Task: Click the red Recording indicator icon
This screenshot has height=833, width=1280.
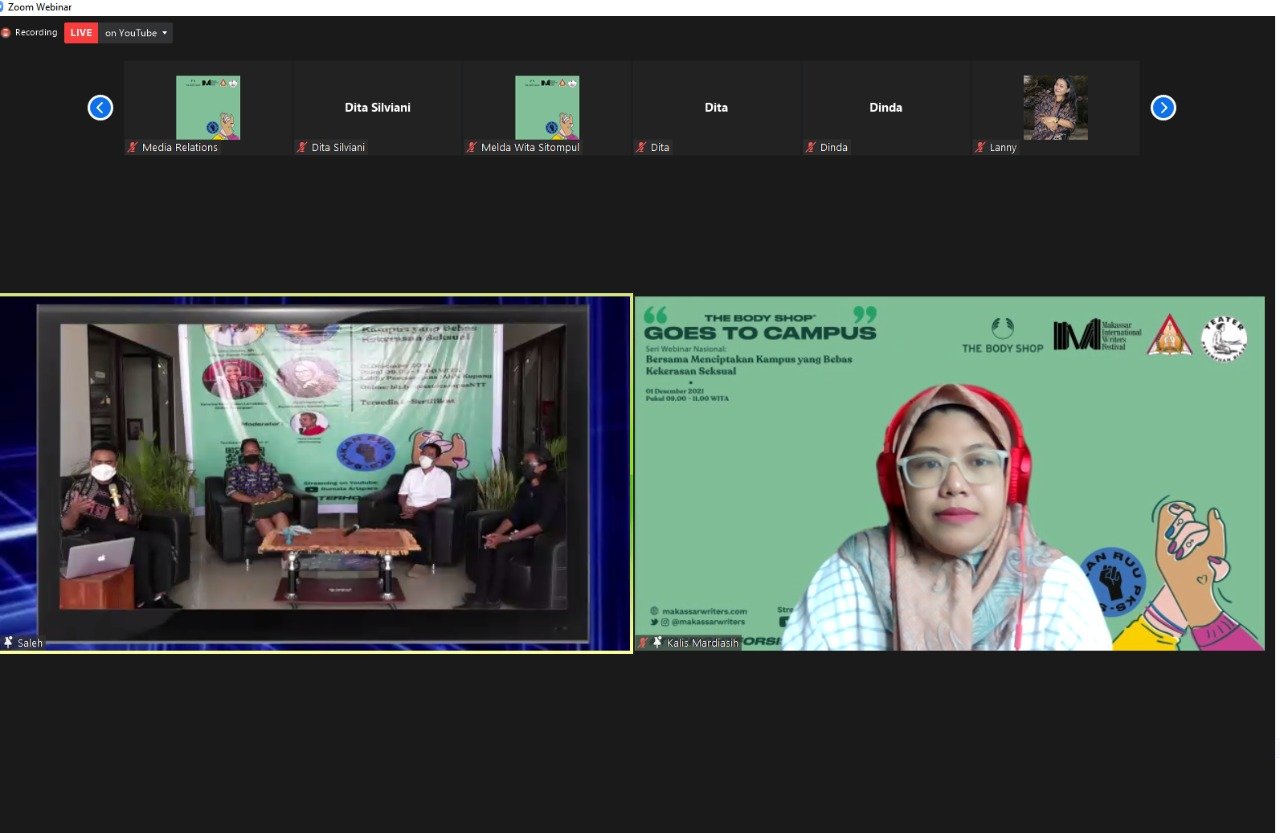Action: tap(6, 33)
